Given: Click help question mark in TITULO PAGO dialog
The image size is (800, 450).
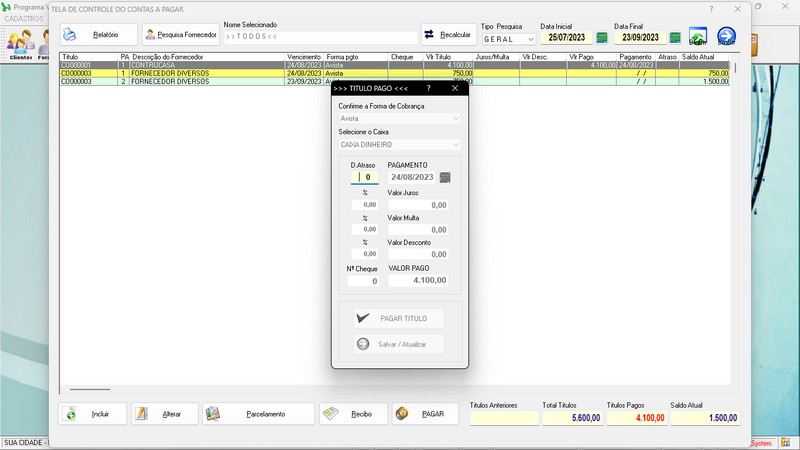Looking at the screenshot, I should tap(429, 88).
